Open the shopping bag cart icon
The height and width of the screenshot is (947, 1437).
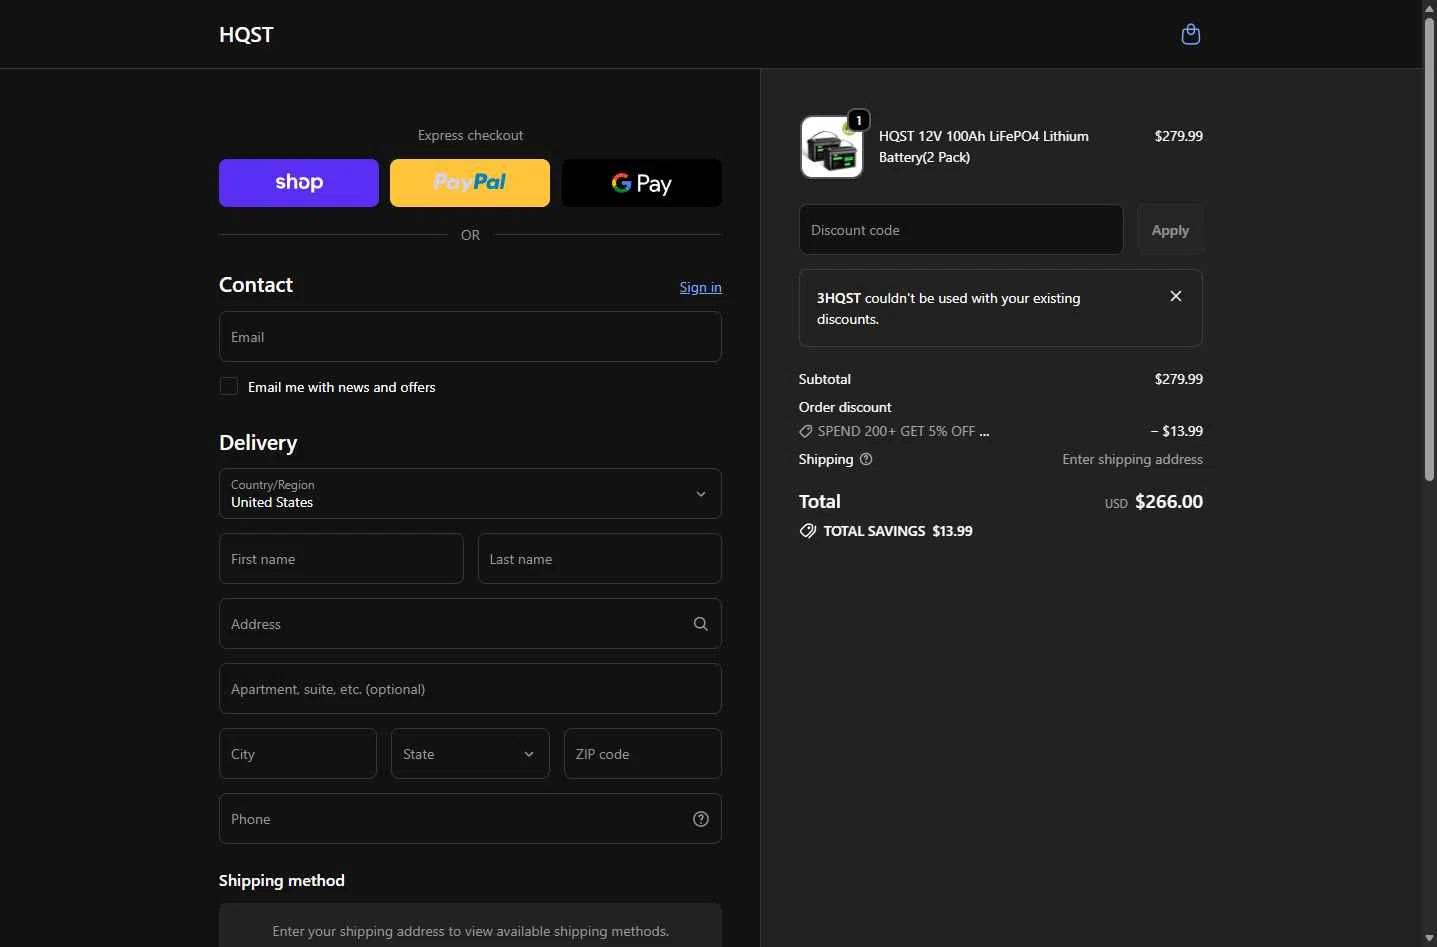(x=1190, y=34)
